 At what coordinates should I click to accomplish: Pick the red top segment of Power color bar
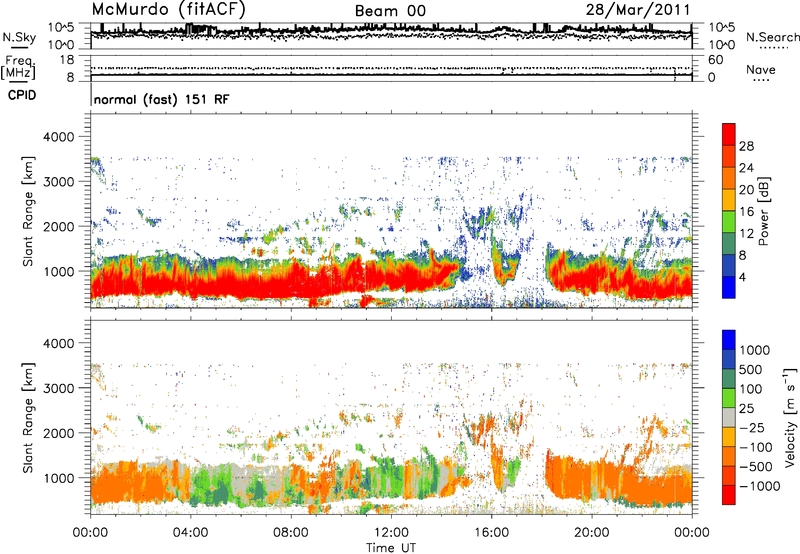(x=729, y=134)
